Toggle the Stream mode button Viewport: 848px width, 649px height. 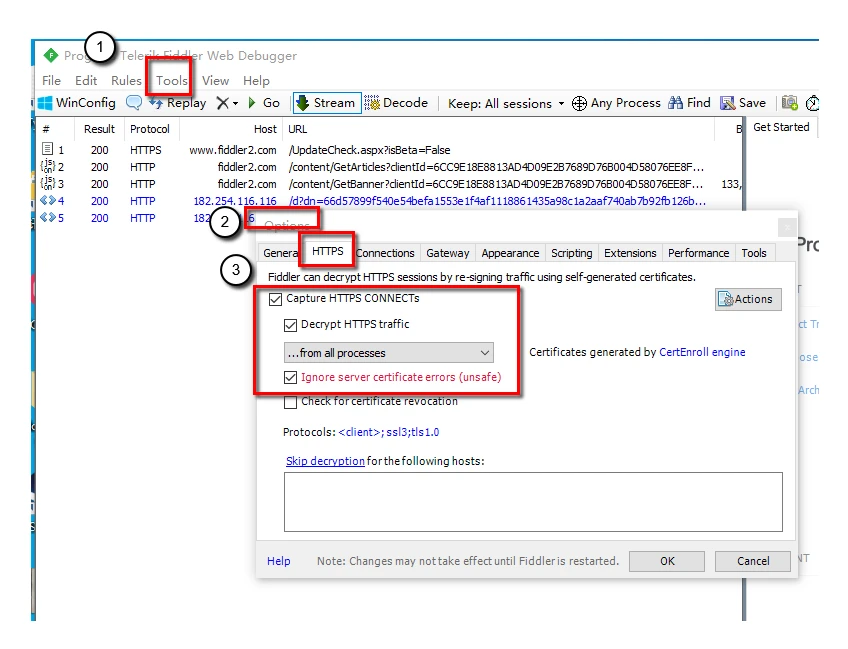(x=327, y=103)
